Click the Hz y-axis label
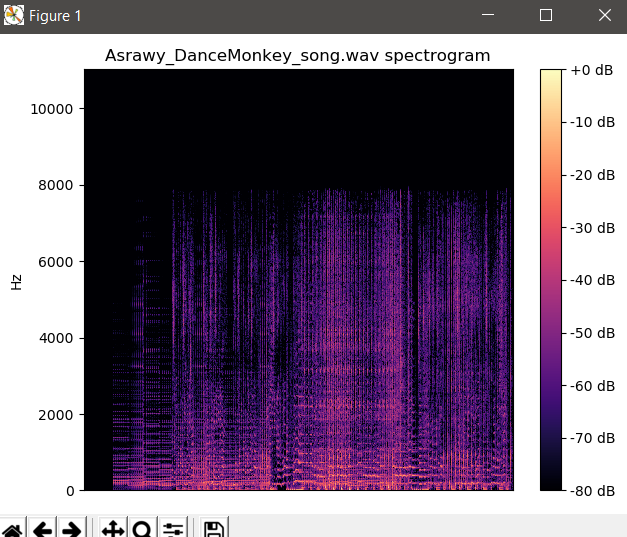The height and width of the screenshot is (537, 627). pyautogui.click(x=16, y=282)
